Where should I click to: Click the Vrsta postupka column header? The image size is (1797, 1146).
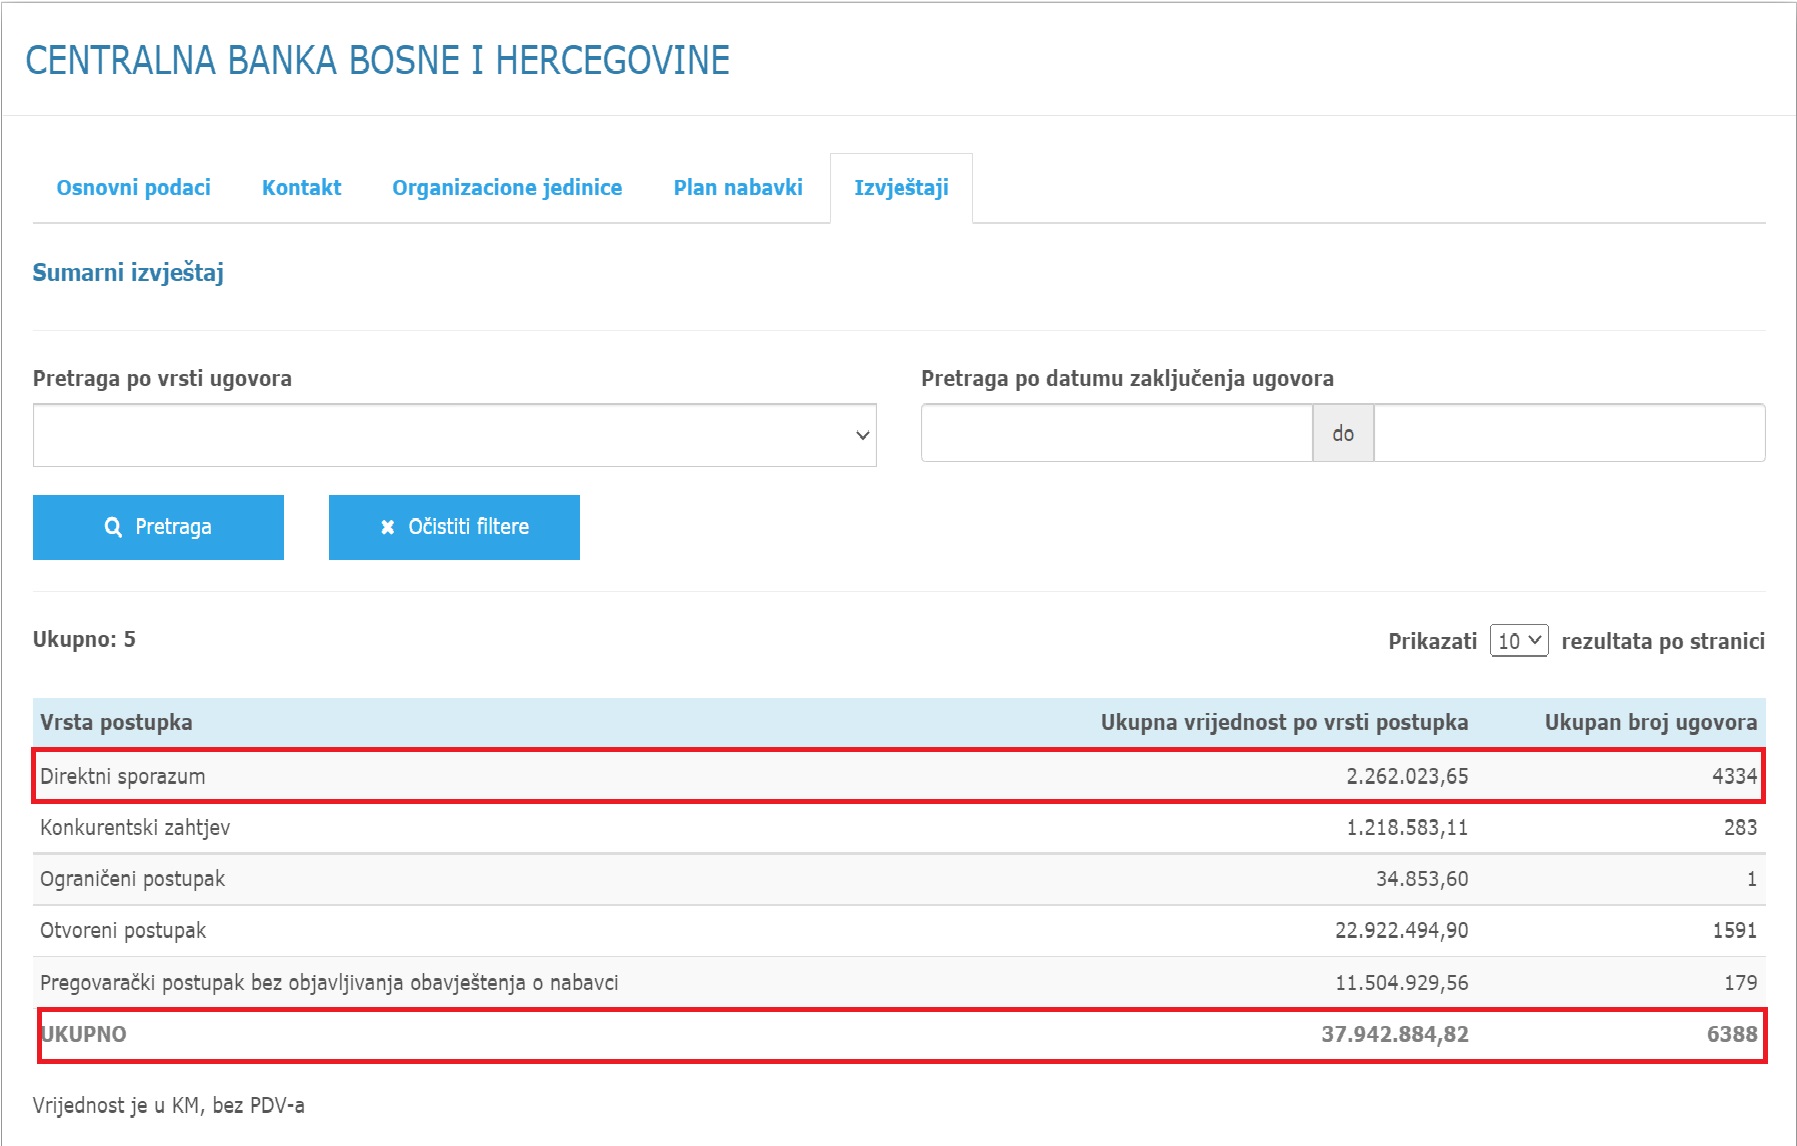[116, 722]
